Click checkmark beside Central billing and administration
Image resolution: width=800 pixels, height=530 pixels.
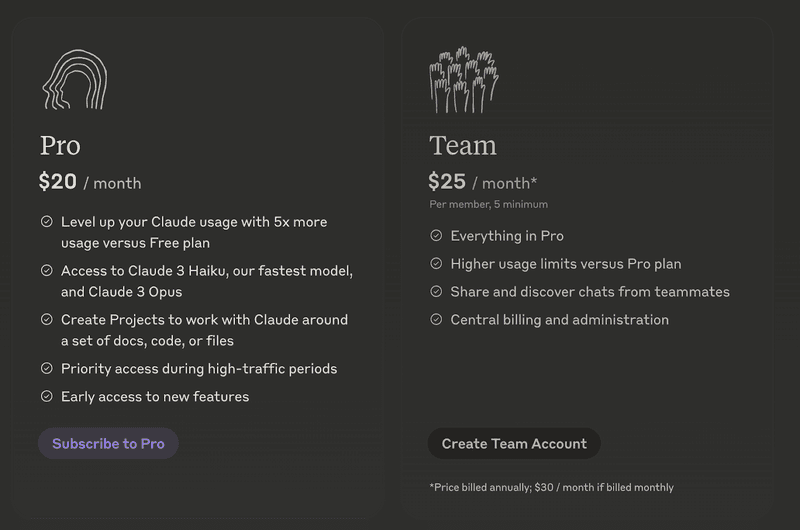pos(436,320)
